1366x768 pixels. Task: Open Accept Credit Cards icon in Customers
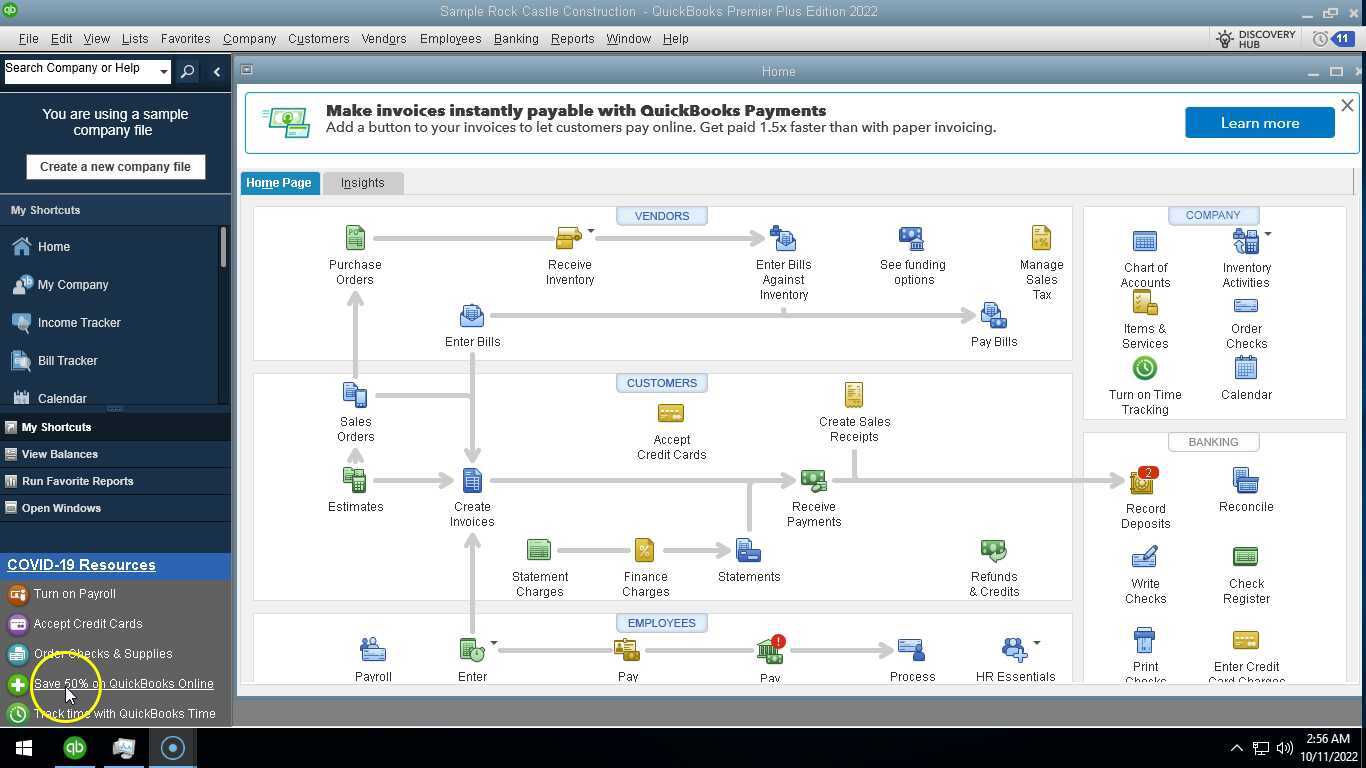pos(671,414)
